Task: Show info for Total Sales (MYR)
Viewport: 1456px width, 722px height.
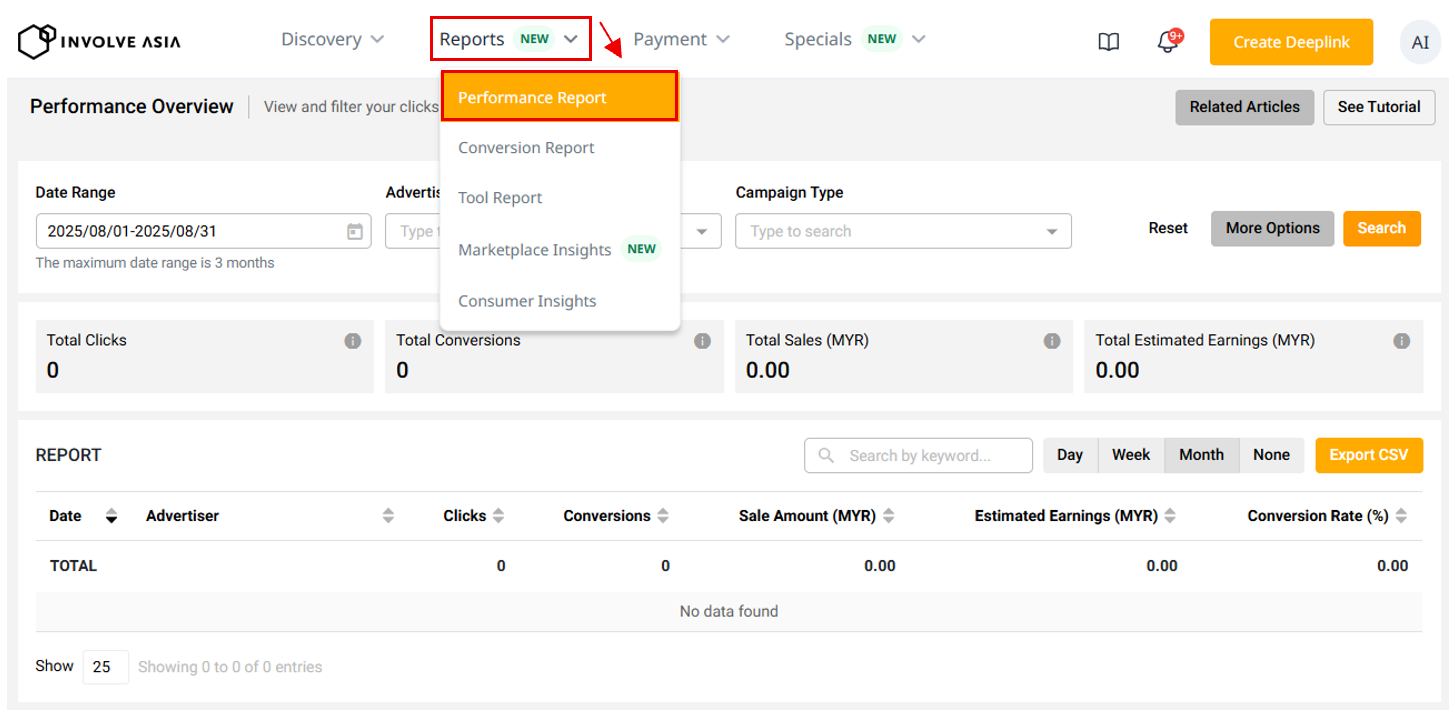Action: (x=1052, y=341)
